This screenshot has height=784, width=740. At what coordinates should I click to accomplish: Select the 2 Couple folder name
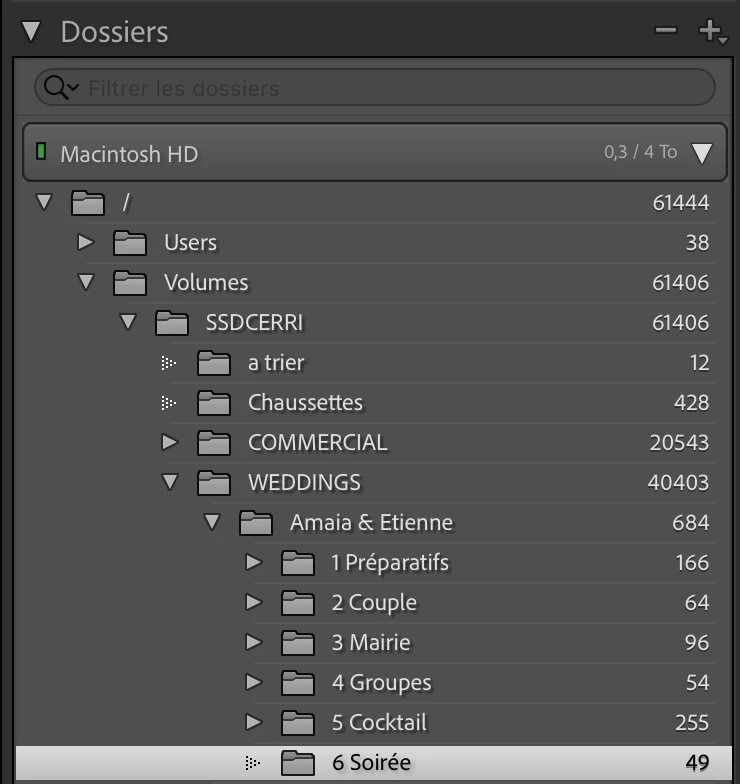click(374, 603)
